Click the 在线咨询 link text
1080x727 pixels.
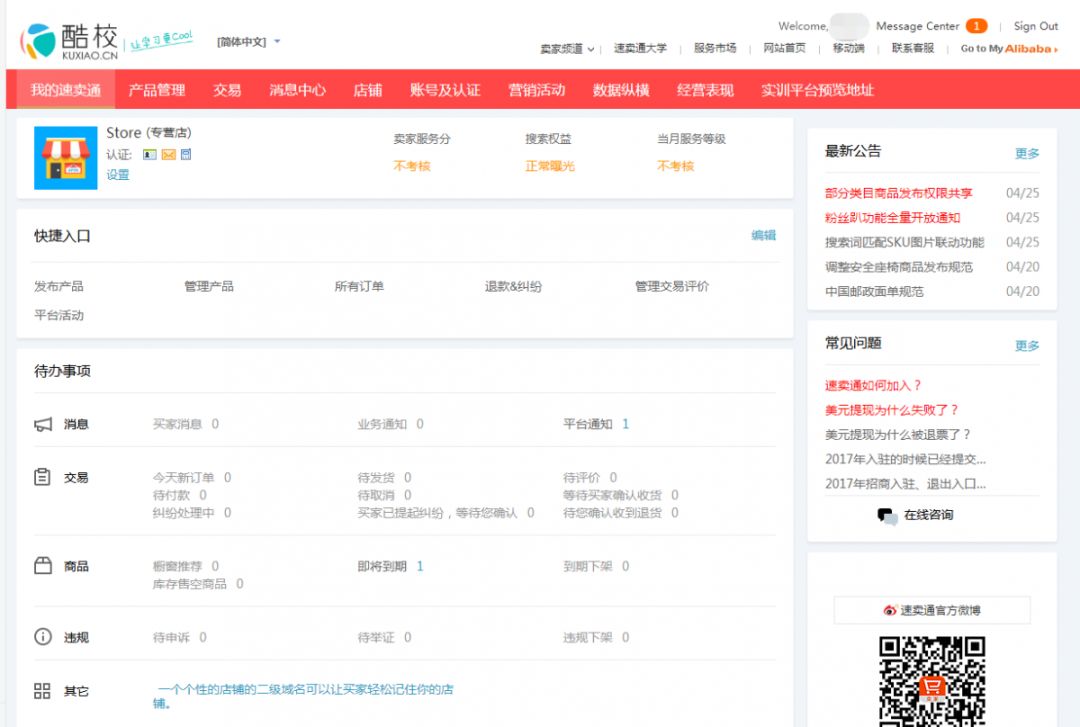click(928, 515)
